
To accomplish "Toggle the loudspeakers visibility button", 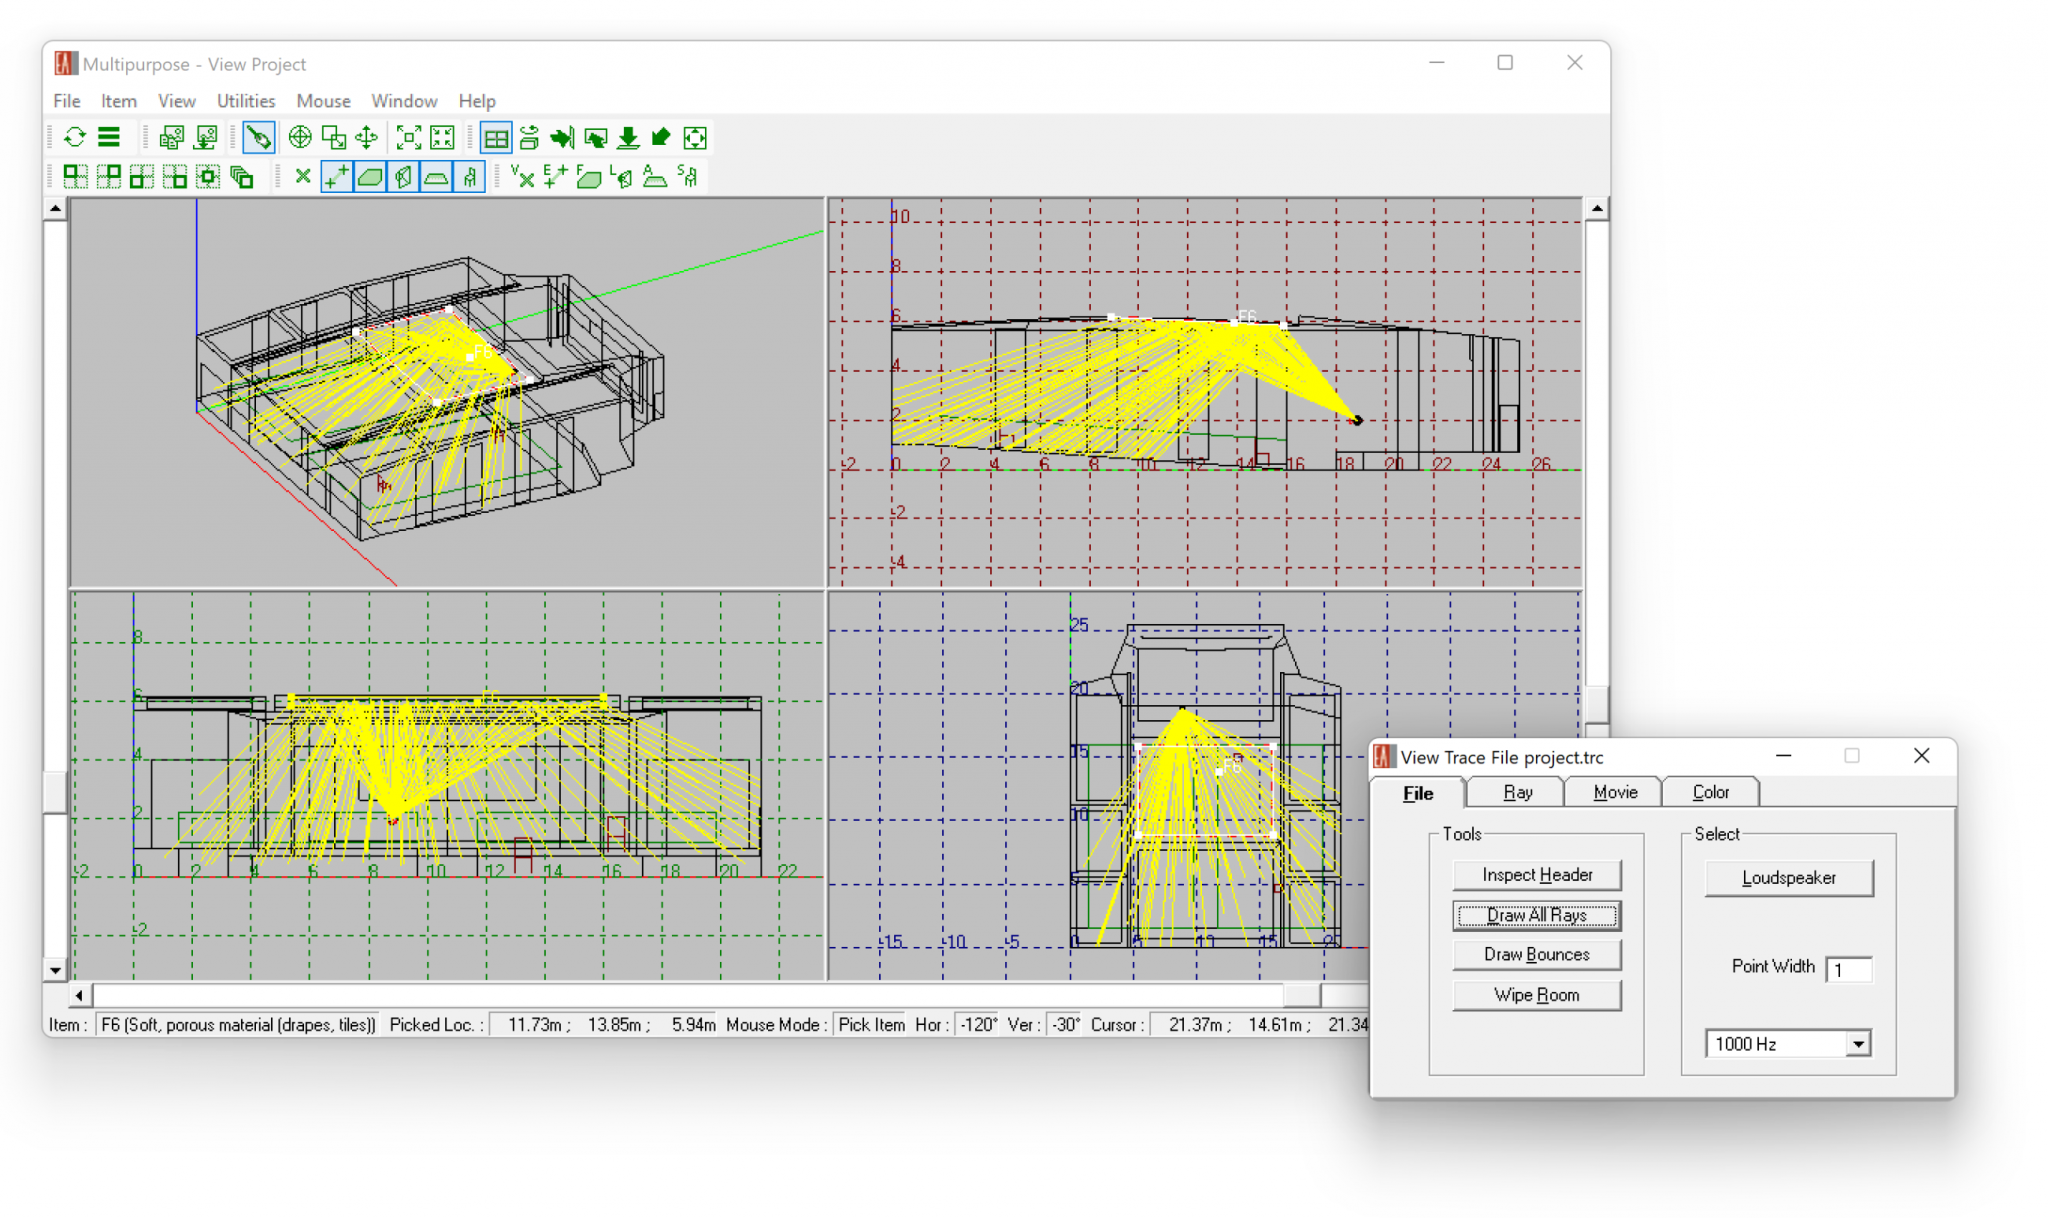I will (403, 177).
